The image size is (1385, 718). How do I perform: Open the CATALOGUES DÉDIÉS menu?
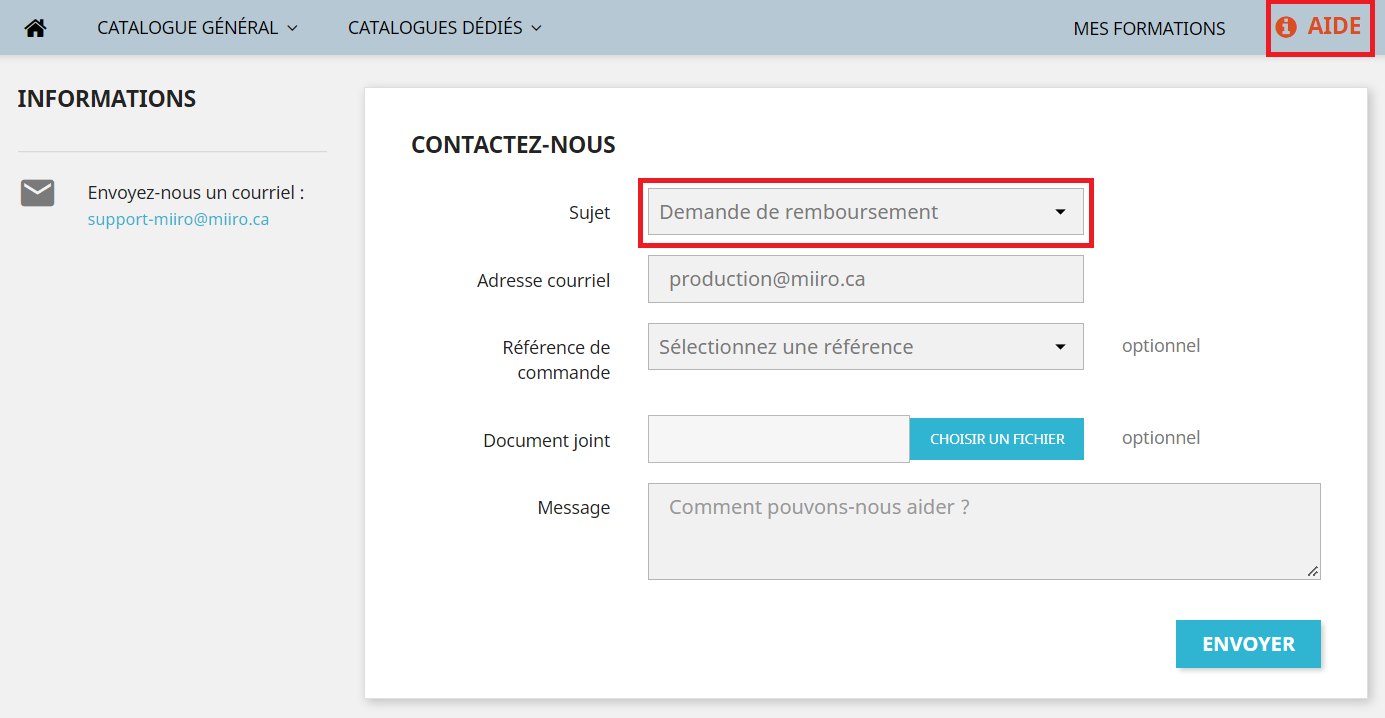(445, 28)
